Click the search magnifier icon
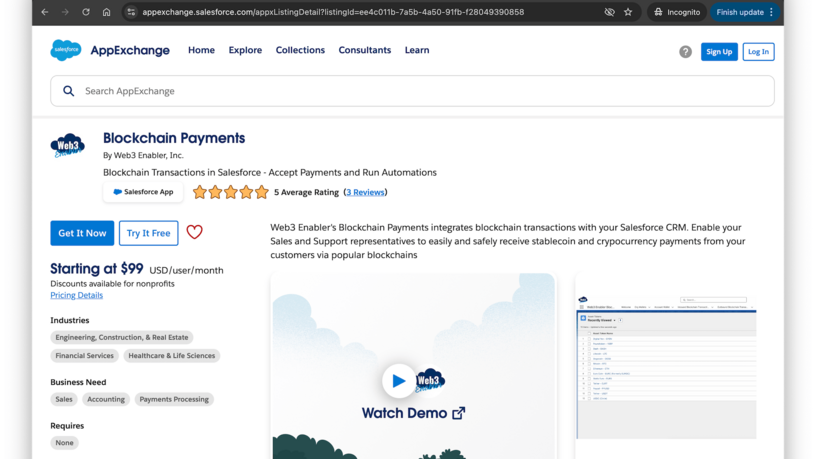Image resolution: width=816 pixels, height=459 pixels. pos(68,91)
